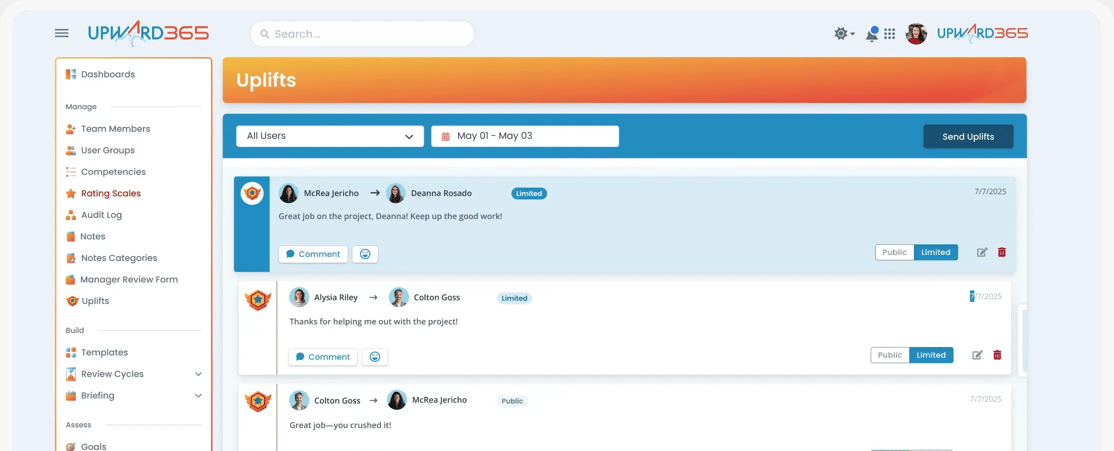Edit the Alysia Riley uplift post
Image resolution: width=1114 pixels, height=451 pixels.
point(977,355)
